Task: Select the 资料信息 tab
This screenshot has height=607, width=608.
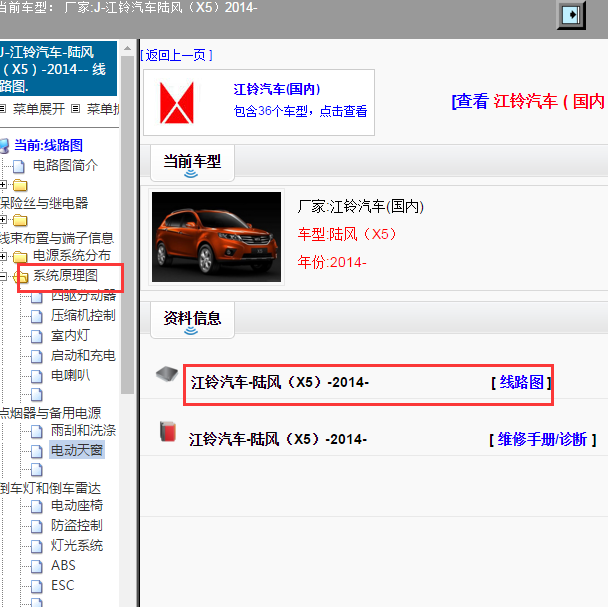Action: [192, 320]
